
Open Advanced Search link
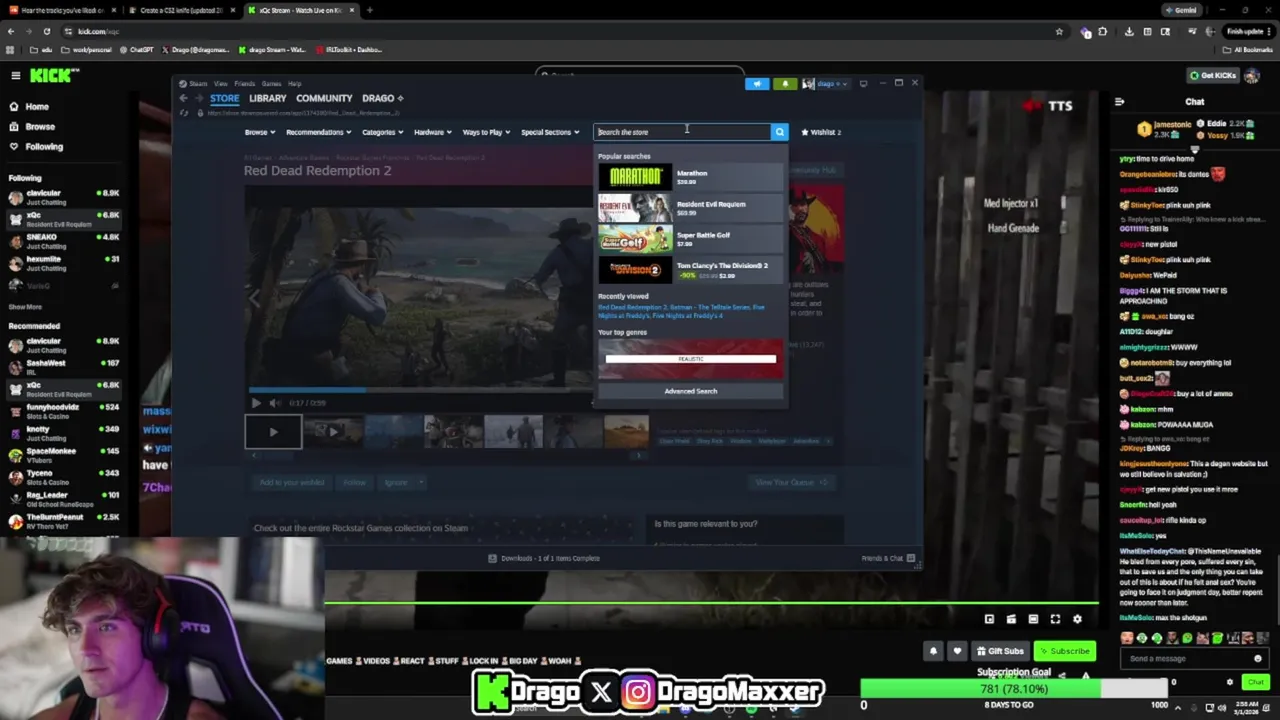coord(690,391)
